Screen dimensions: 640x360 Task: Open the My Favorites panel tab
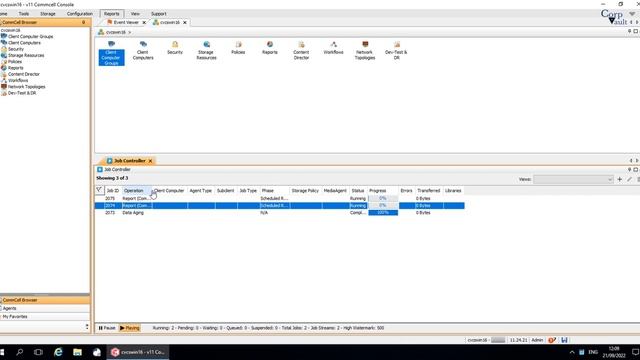click(x=45, y=317)
